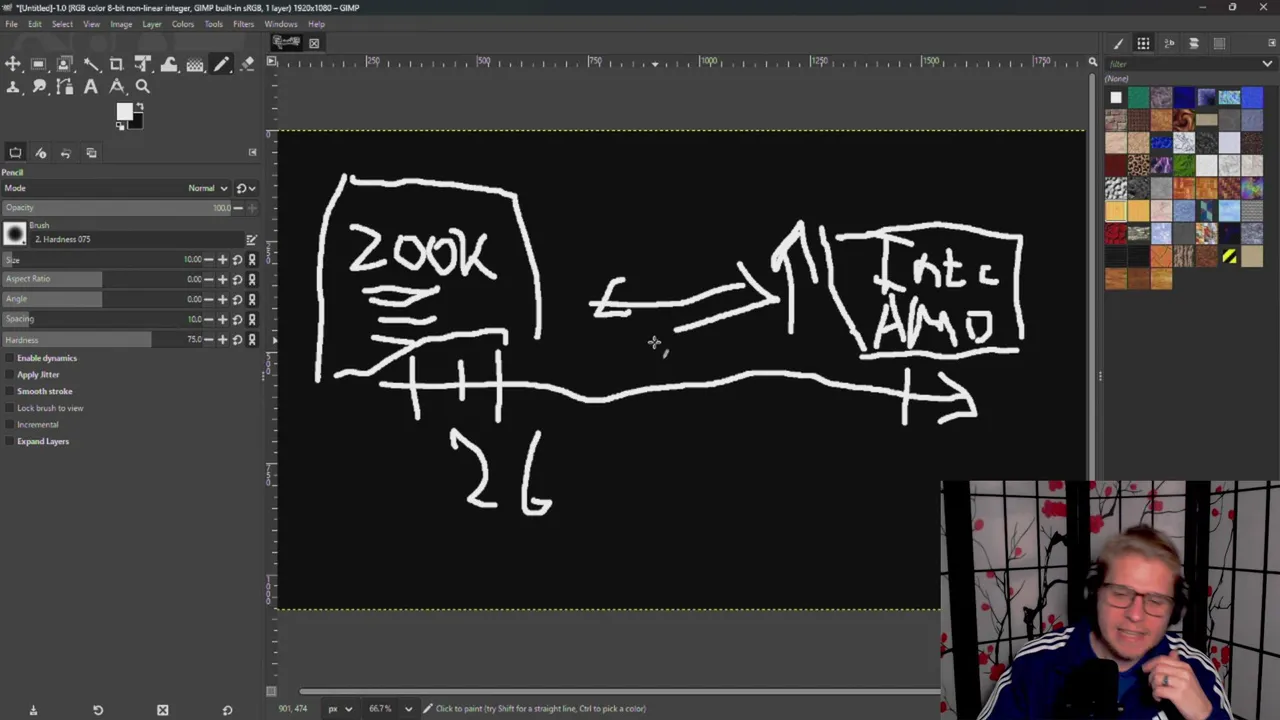Switch to the Brushes tab in right dock
The width and height of the screenshot is (1280, 720).
click(1118, 43)
